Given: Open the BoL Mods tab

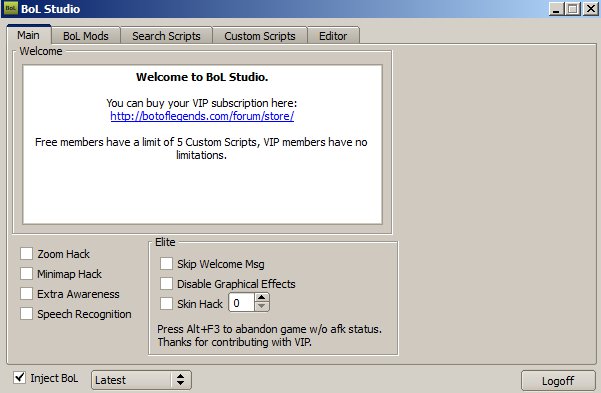Looking at the screenshot, I should (86, 36).
